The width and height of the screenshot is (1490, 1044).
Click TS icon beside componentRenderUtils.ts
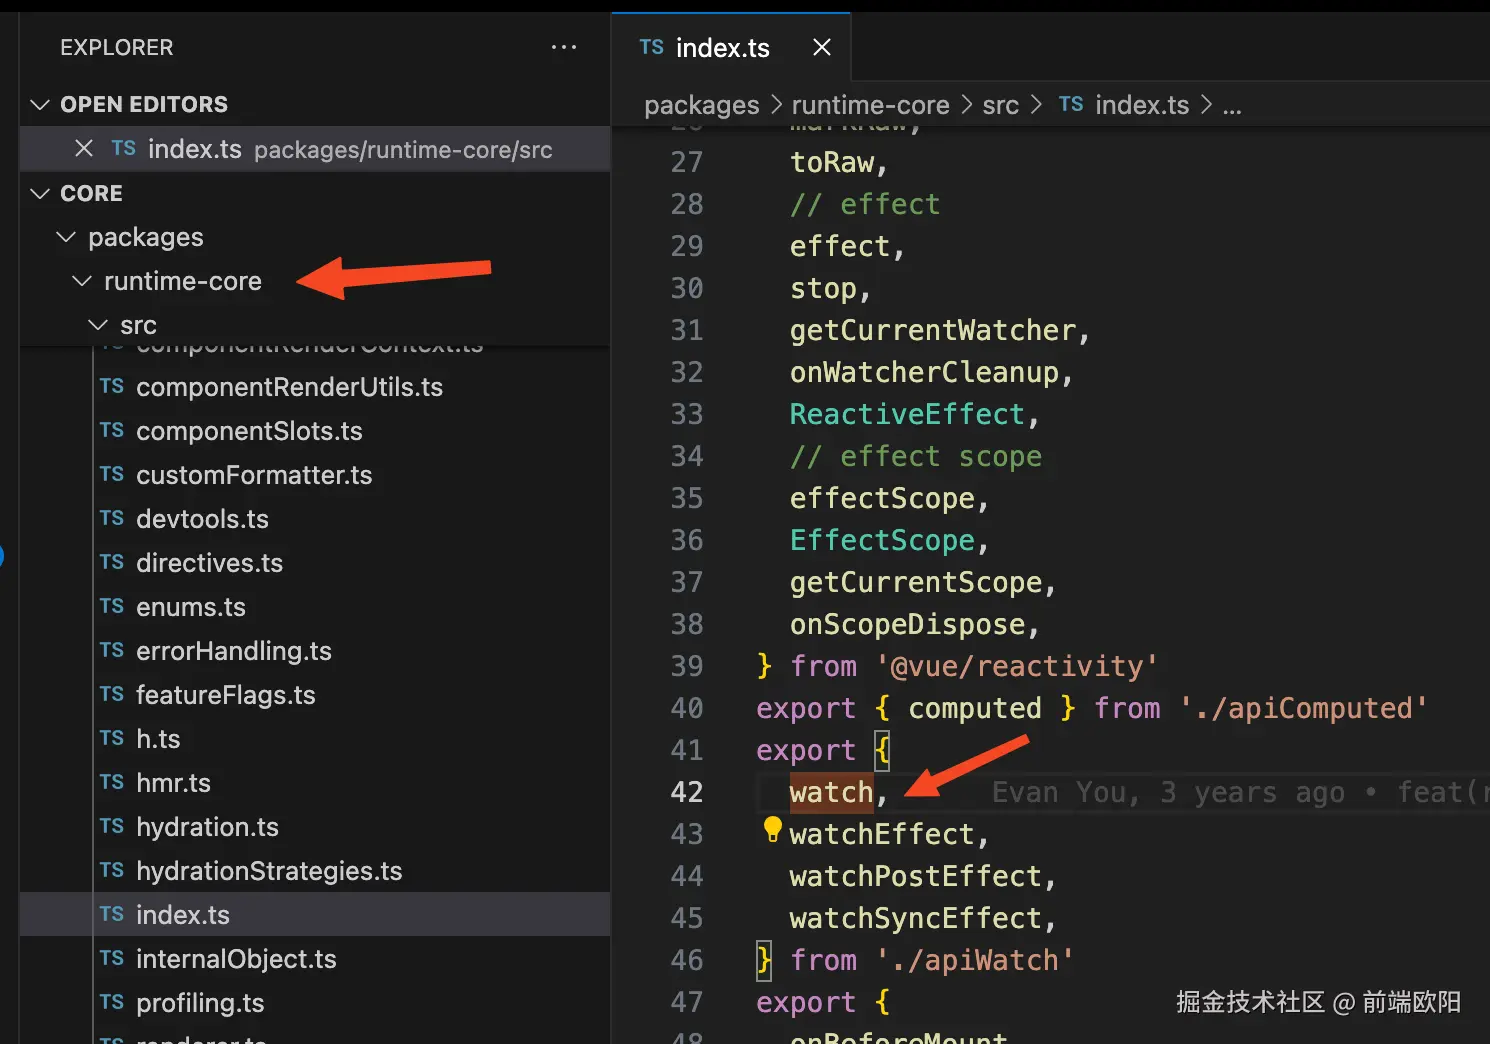pos(112,386)
